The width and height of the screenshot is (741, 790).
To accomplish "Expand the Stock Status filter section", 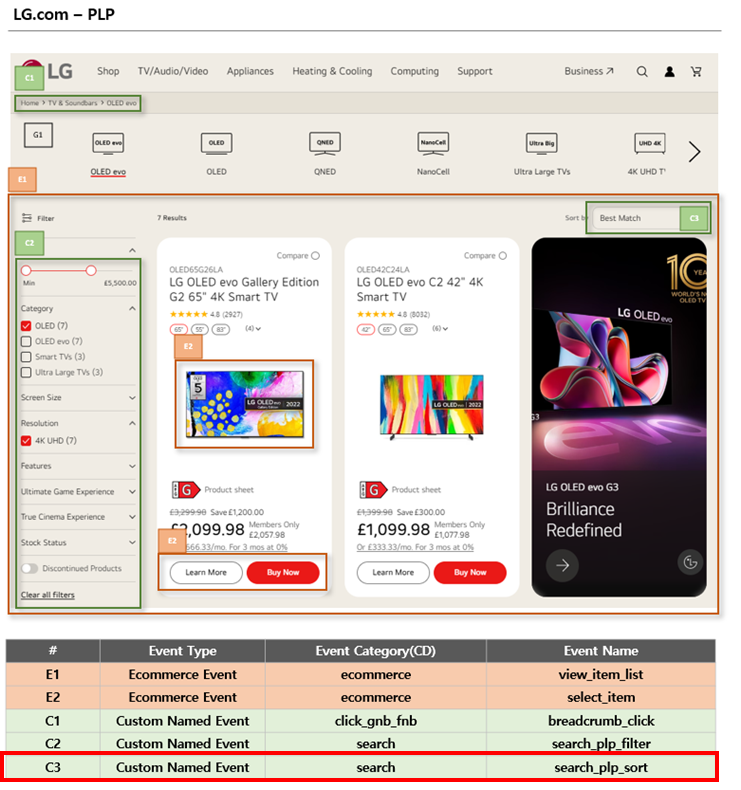I will [132, 543].
